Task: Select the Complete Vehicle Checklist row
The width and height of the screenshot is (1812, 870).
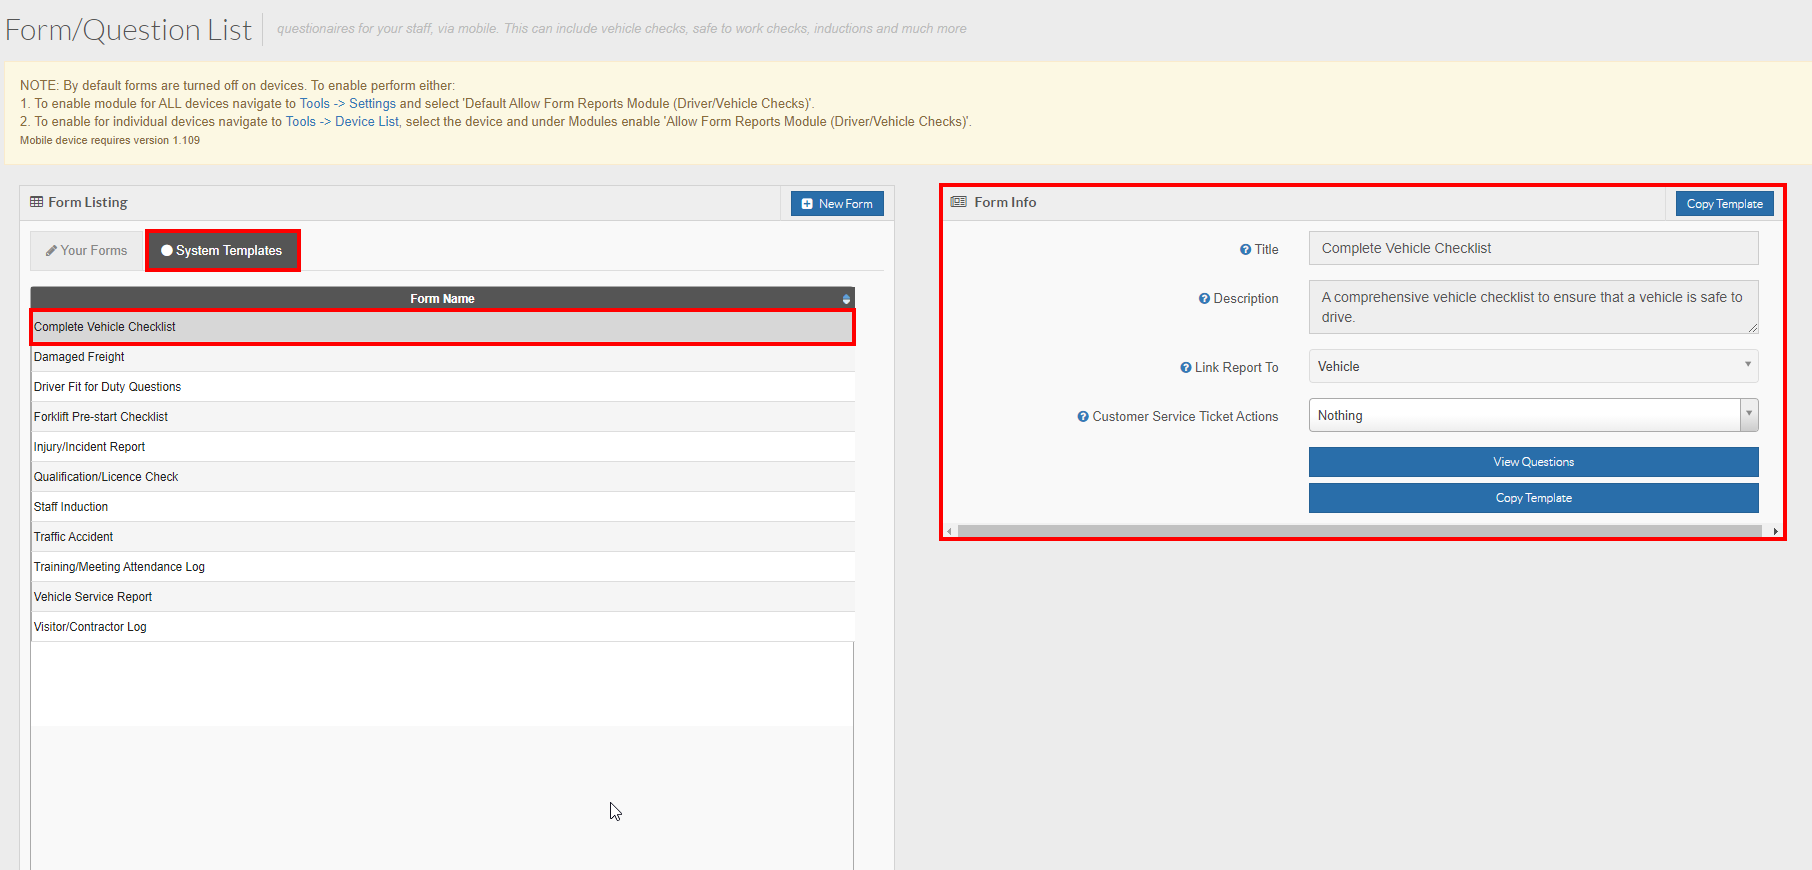Action: (x=442, y=327)
